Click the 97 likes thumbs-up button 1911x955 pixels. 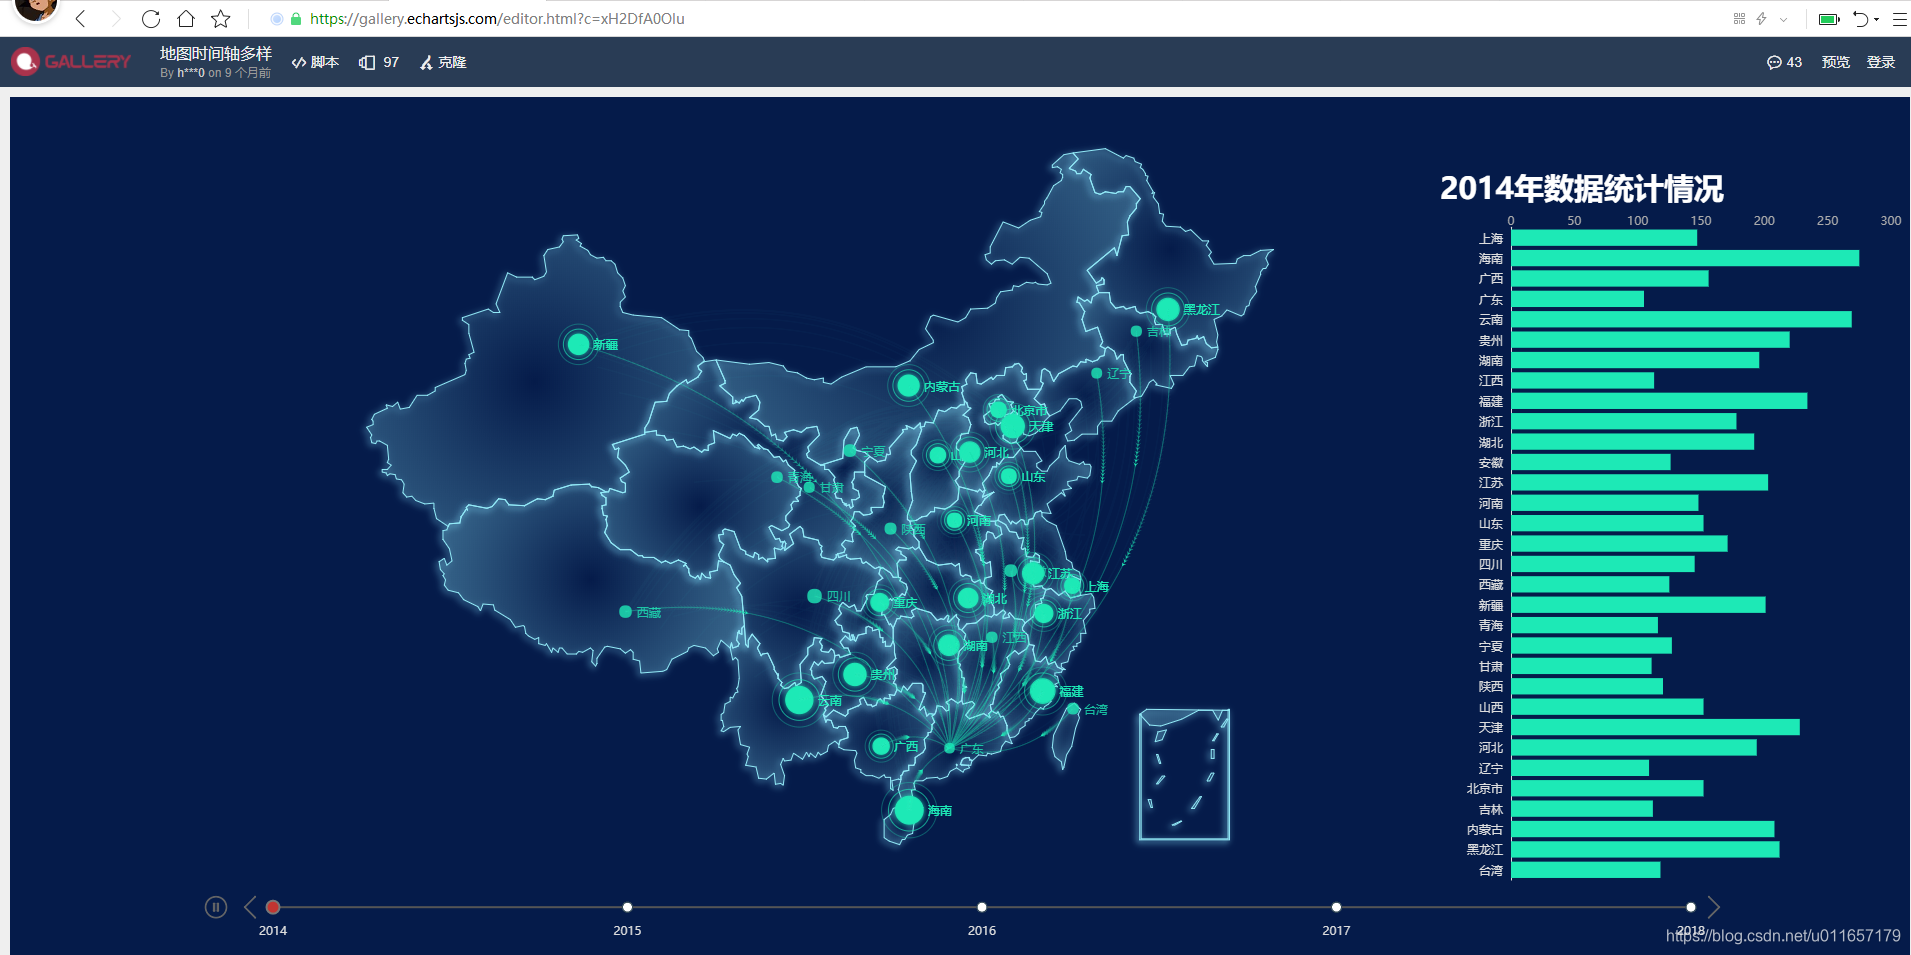[379, 62]
